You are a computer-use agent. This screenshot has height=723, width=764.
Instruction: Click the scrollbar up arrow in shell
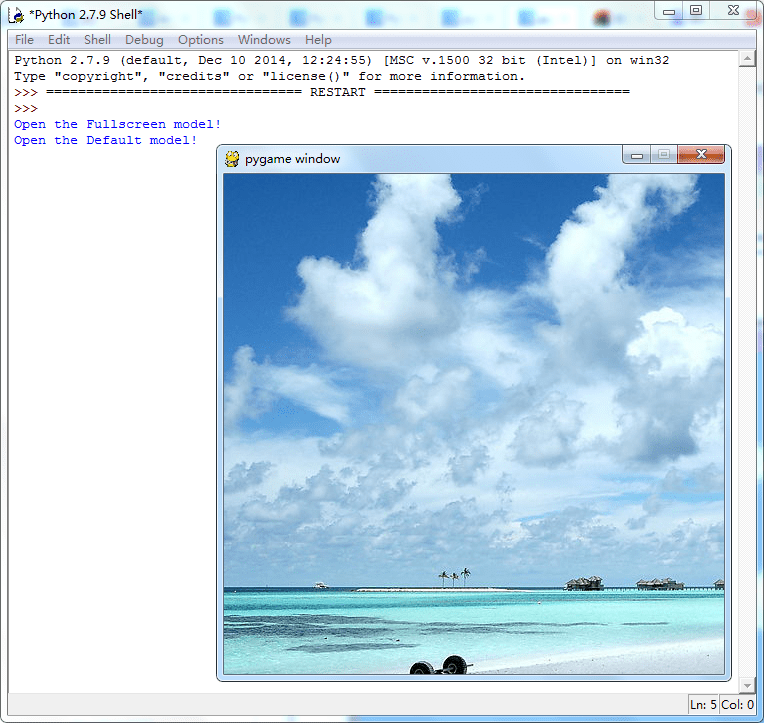pyautogui.click(x=747, y=60)
